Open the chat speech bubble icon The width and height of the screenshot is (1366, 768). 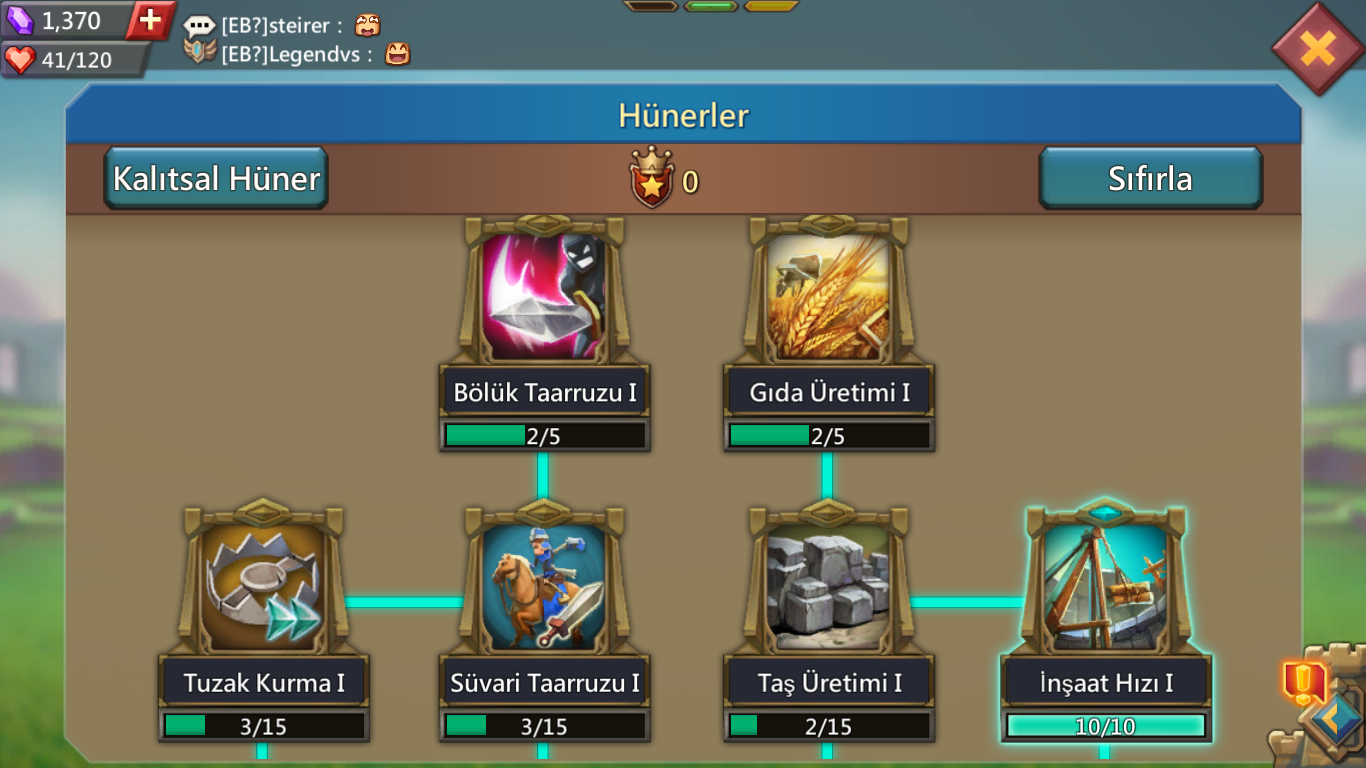200,27
